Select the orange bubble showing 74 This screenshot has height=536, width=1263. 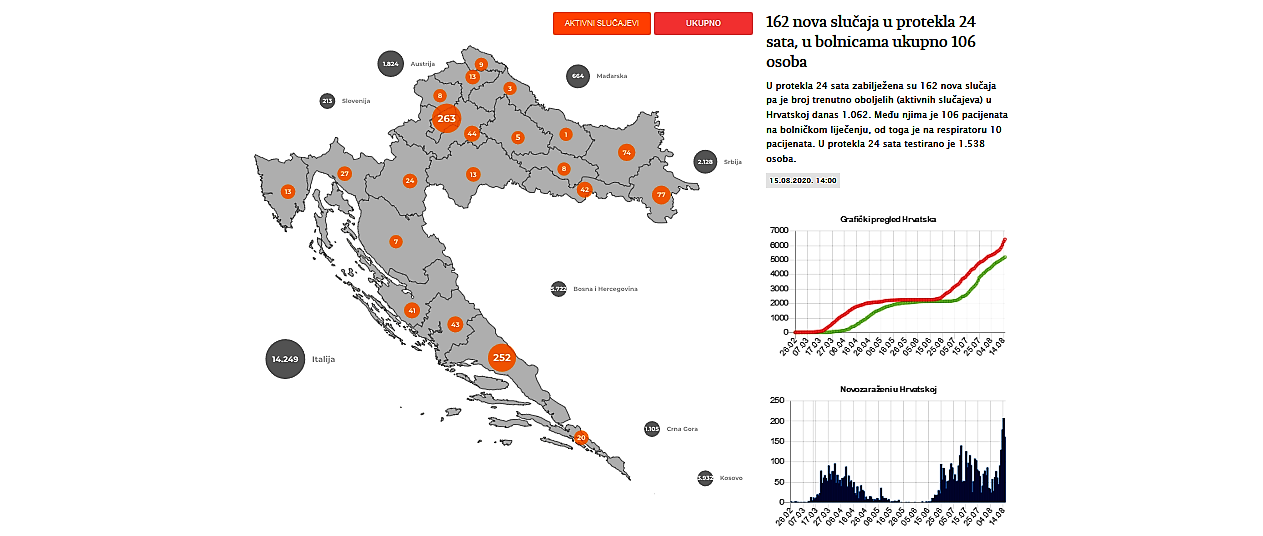(627, 152)
